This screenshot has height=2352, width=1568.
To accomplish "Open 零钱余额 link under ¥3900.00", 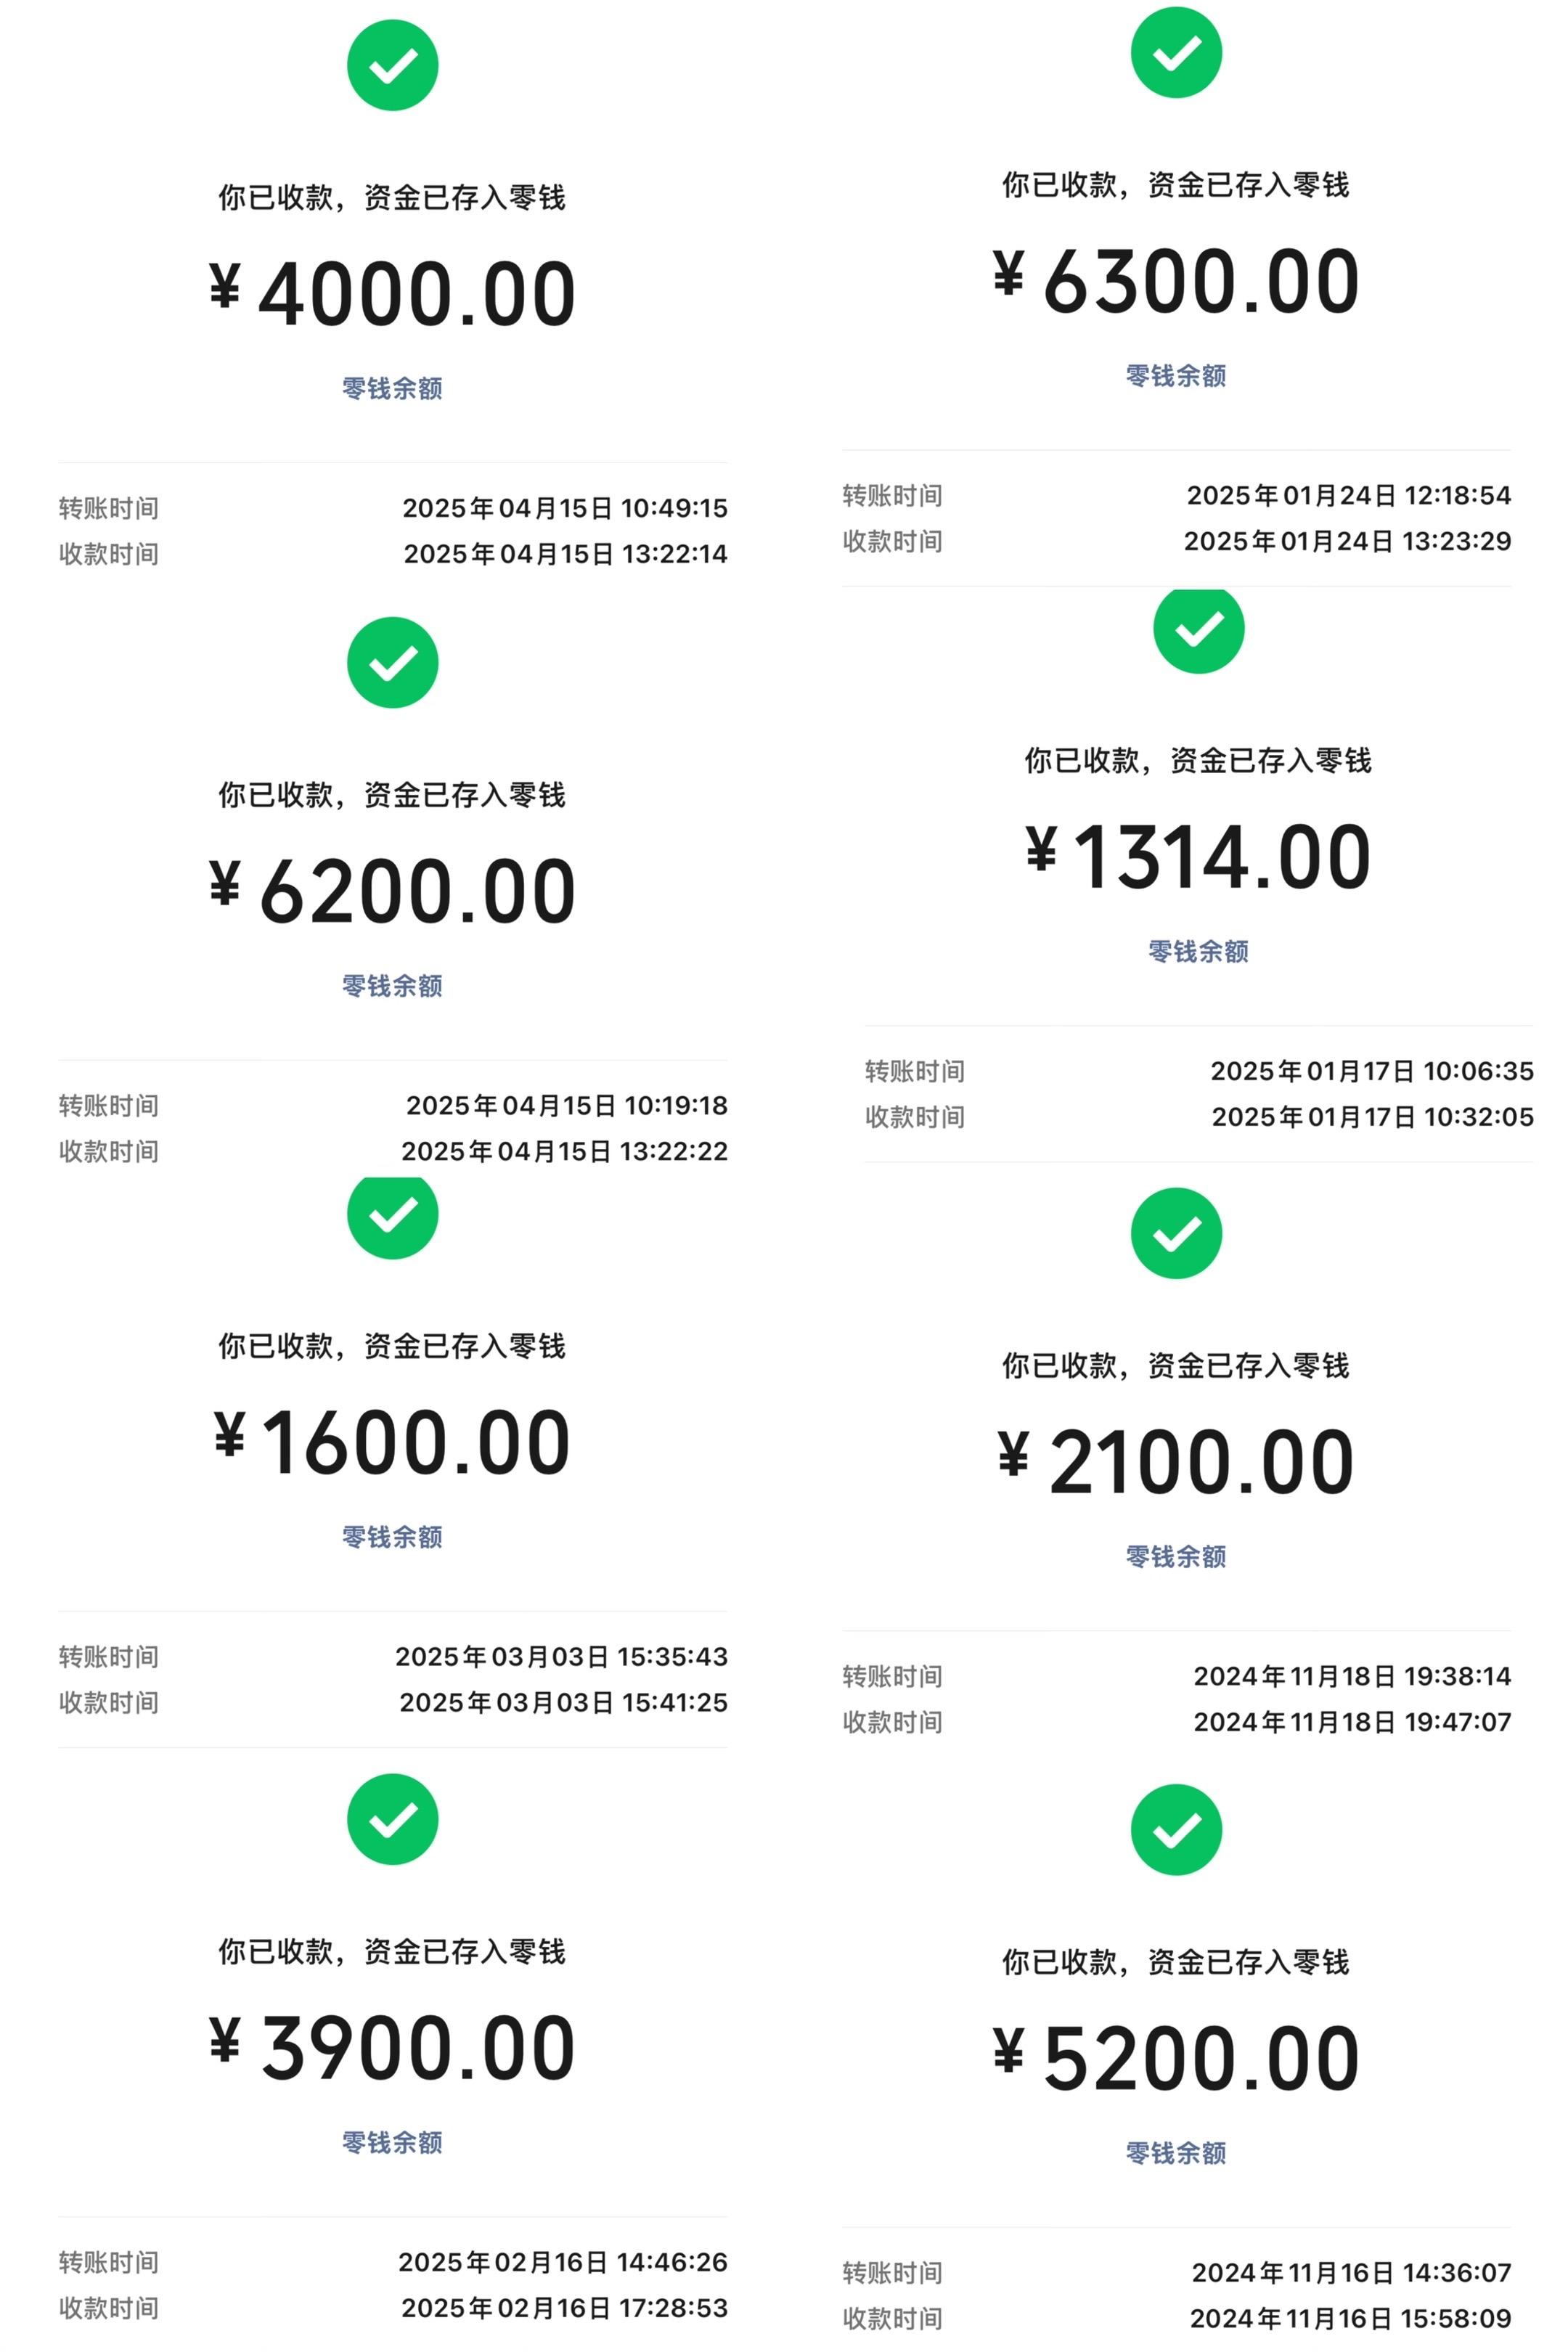I will point(392,2142).
